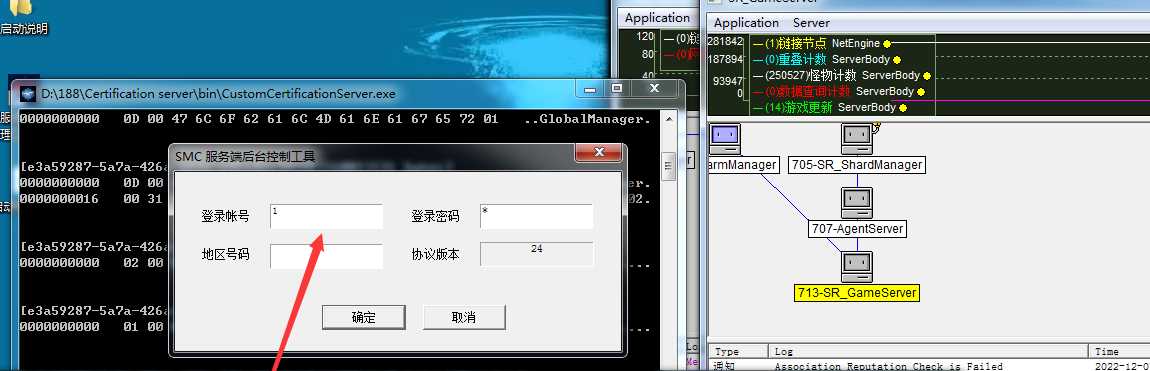Click the 协议版本 label
1150x371 pixels.
435,255
